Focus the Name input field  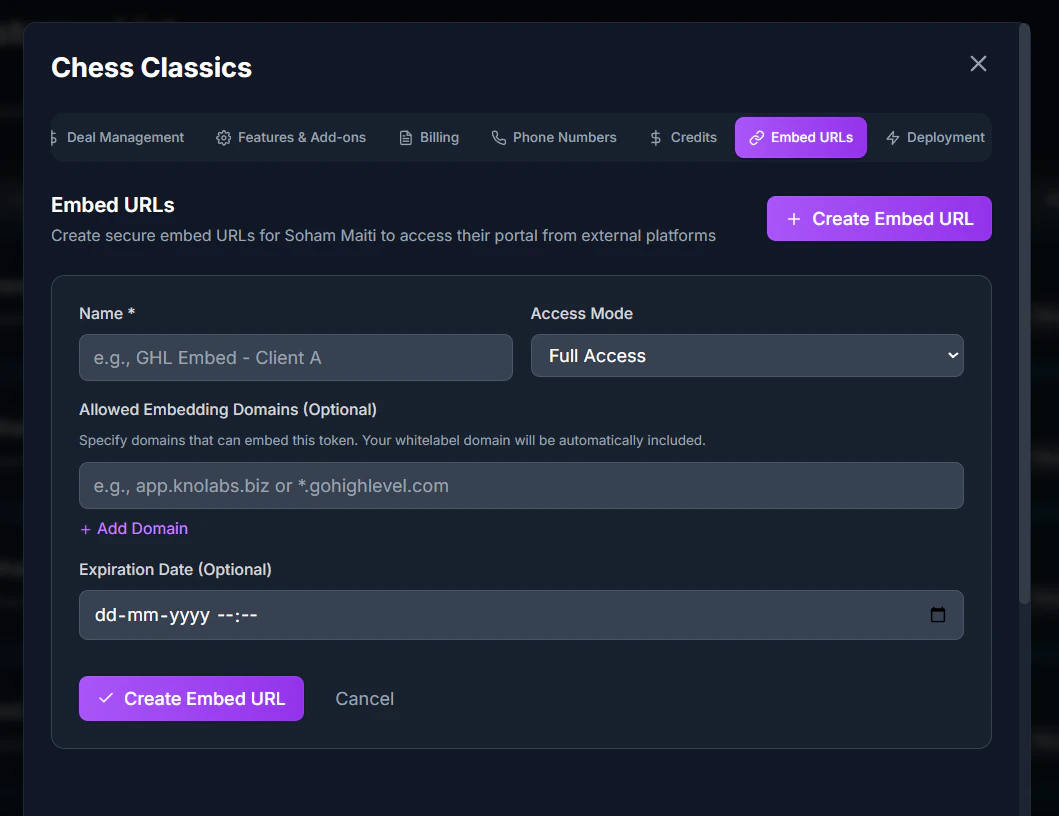tap(295, 357)
